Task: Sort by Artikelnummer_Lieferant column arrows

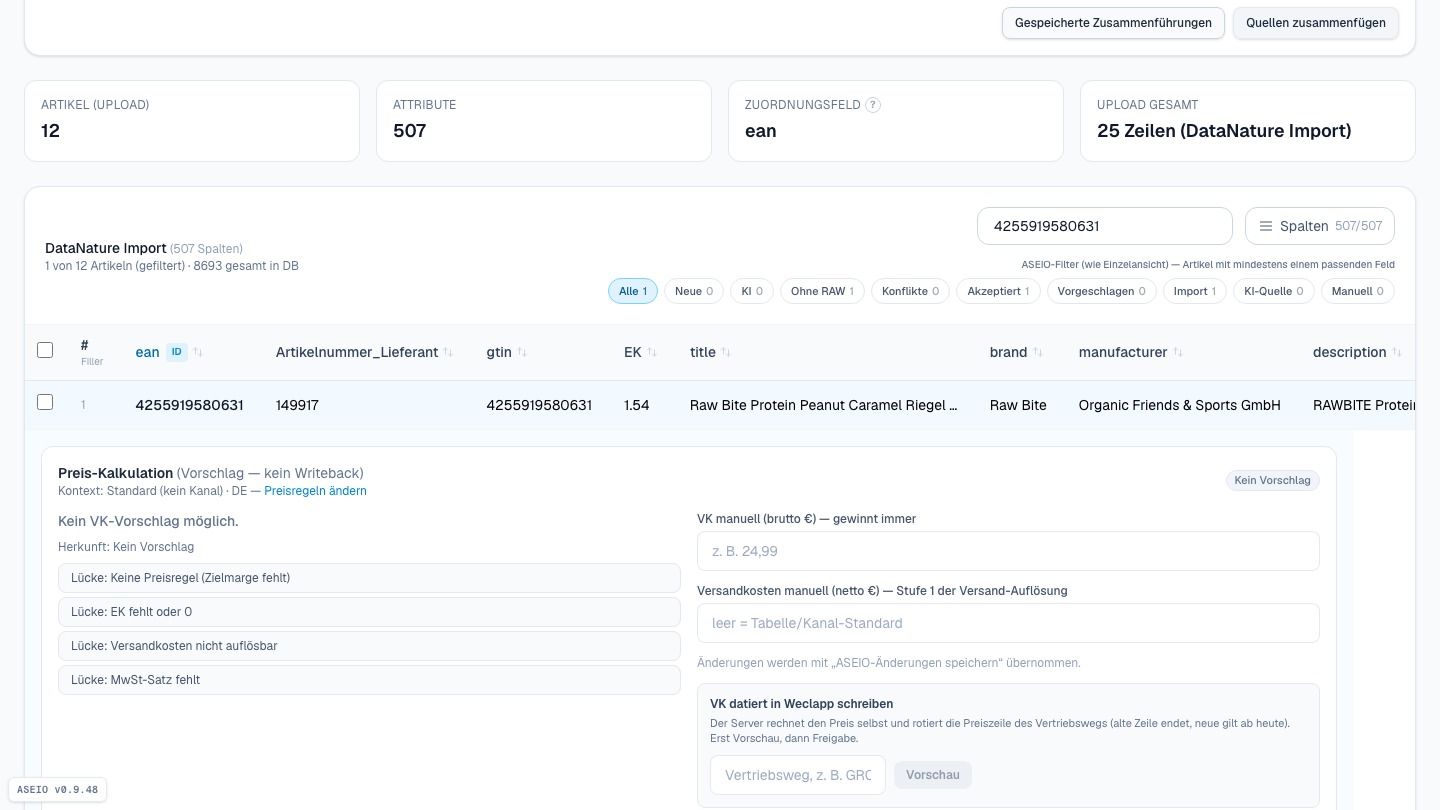Action: (448, 352)
